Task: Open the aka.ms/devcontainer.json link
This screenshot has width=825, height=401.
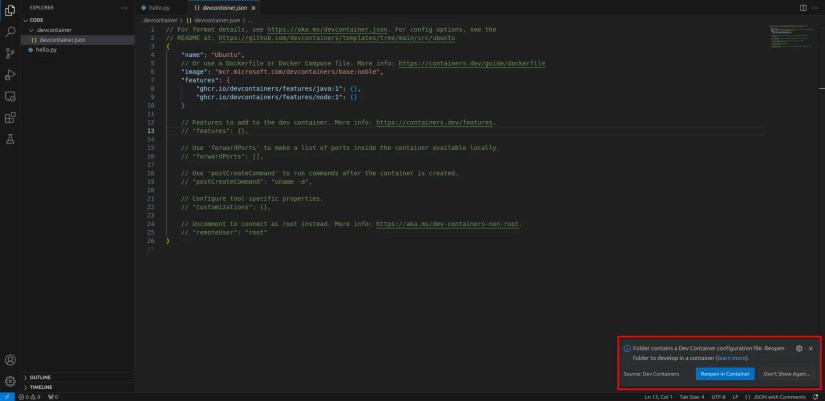Action: coord(328,29)
